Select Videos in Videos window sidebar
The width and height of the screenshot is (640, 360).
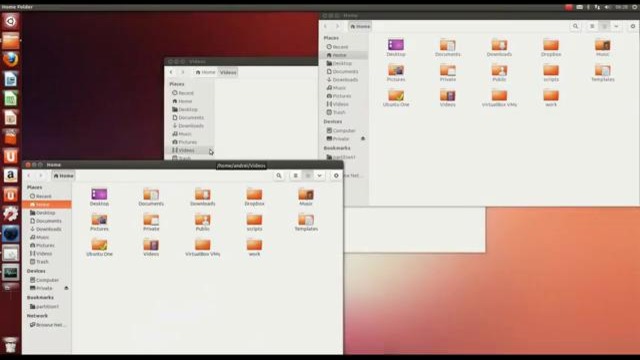pos(189,150)
